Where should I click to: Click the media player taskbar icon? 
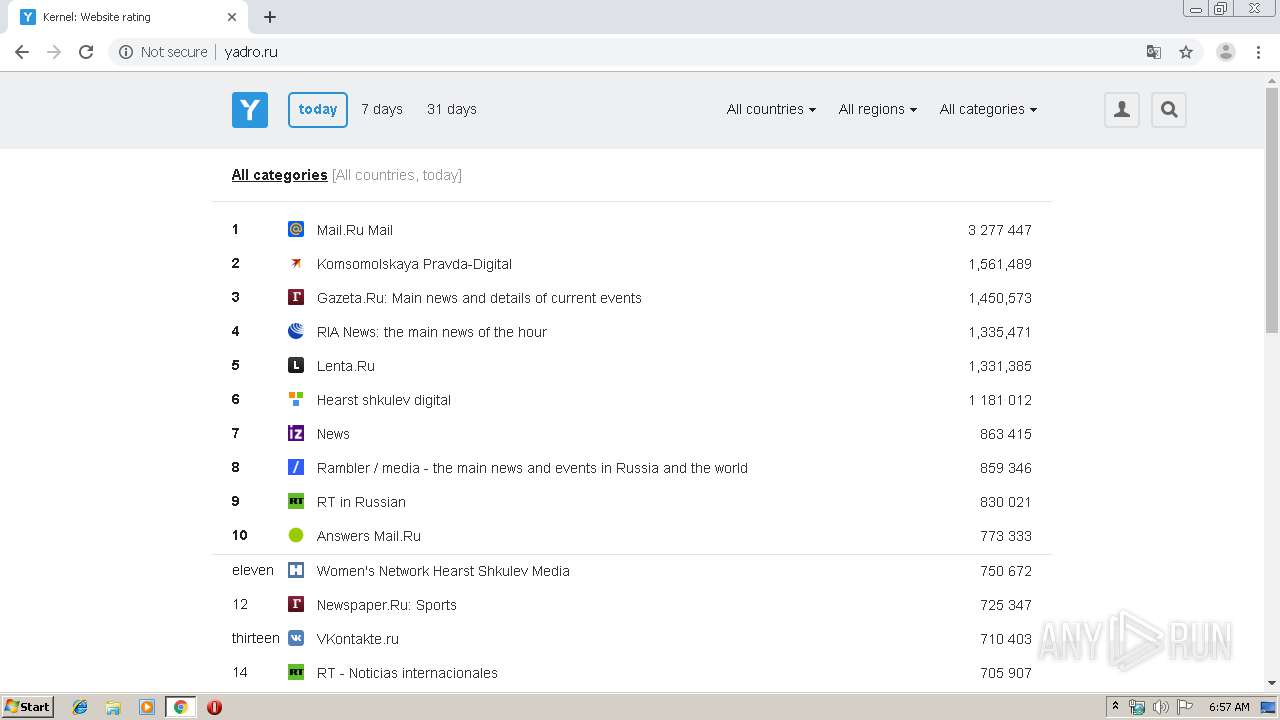147,707
